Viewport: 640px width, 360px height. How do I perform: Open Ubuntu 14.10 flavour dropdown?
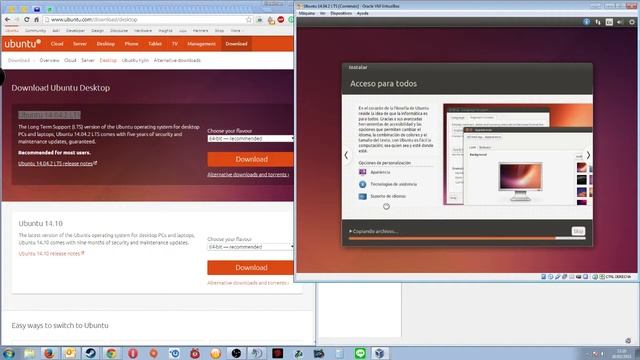250,247
